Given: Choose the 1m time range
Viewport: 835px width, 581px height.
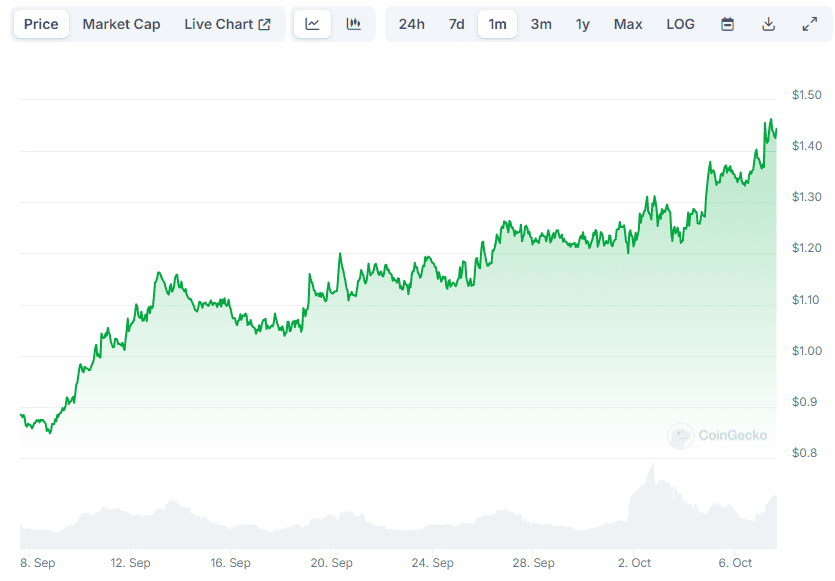Looking at the screenshot, I should pyautogui.click(x=497, y=24).
